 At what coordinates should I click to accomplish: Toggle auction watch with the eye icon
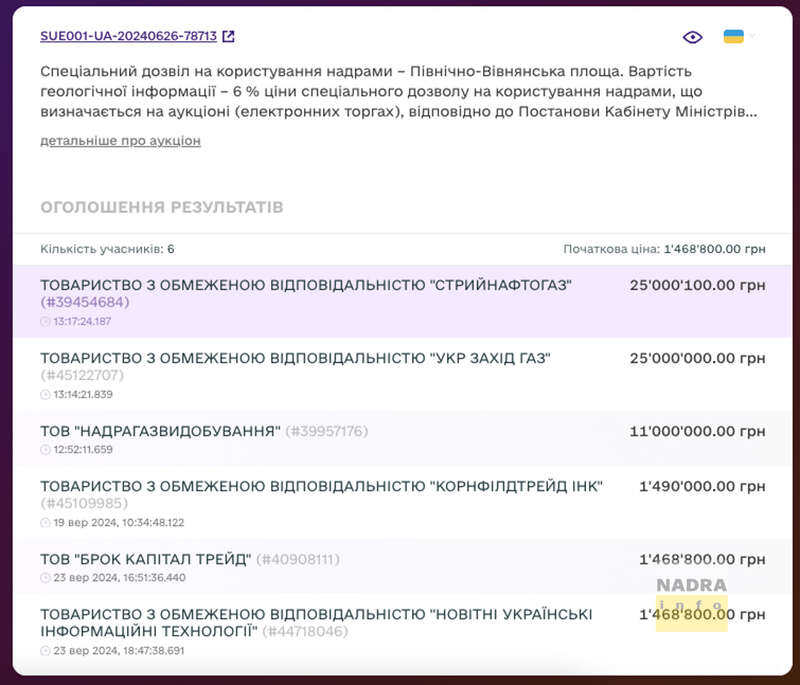(x=692, y=36)
